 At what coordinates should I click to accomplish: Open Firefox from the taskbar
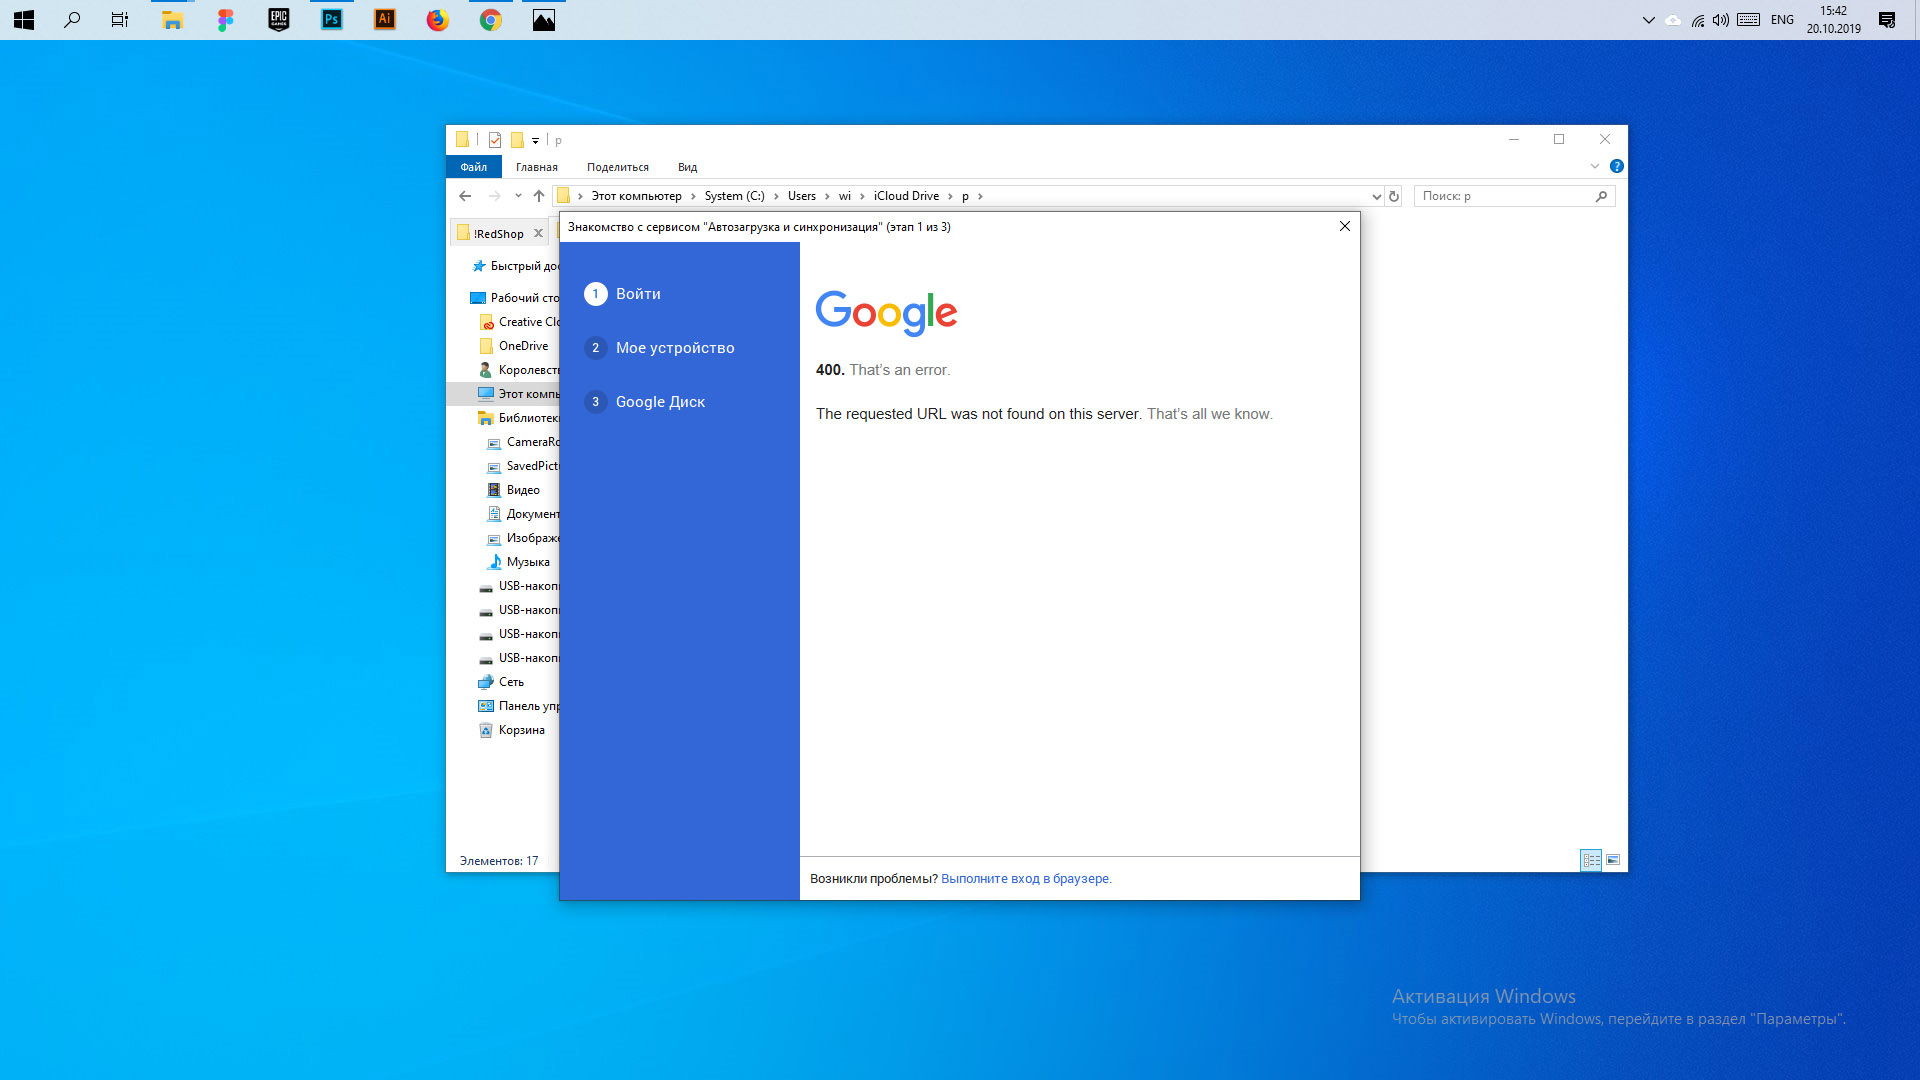(437, 20)
